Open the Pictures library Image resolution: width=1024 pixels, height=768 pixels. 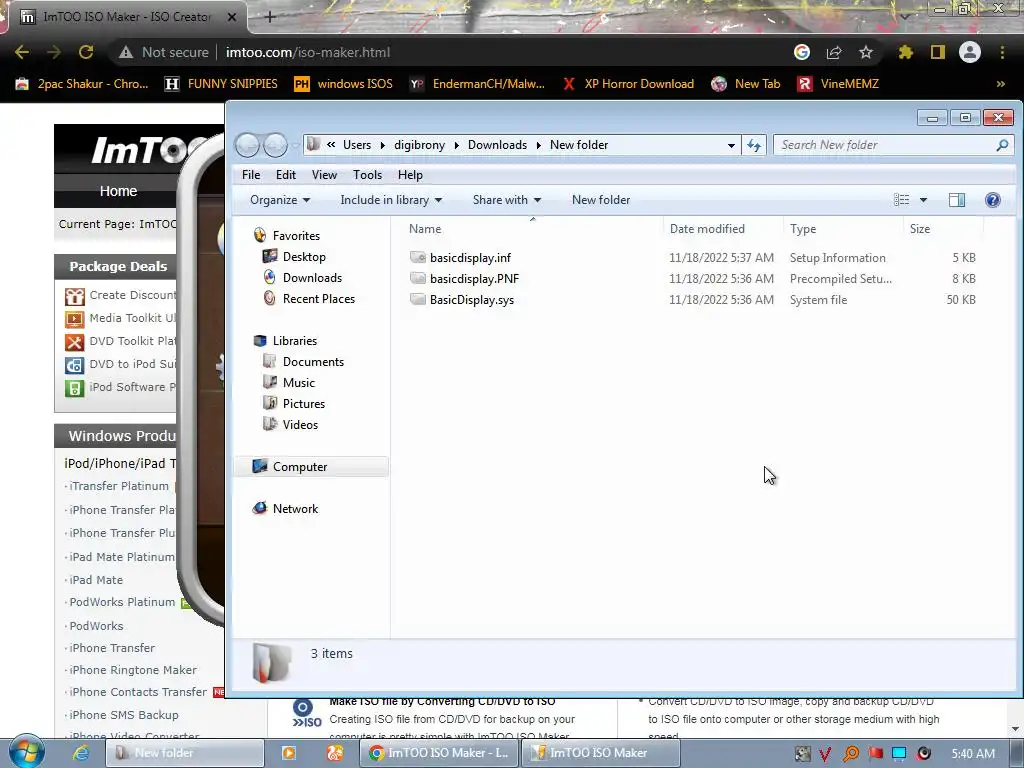pyautogui.click(x=304, y=404)
